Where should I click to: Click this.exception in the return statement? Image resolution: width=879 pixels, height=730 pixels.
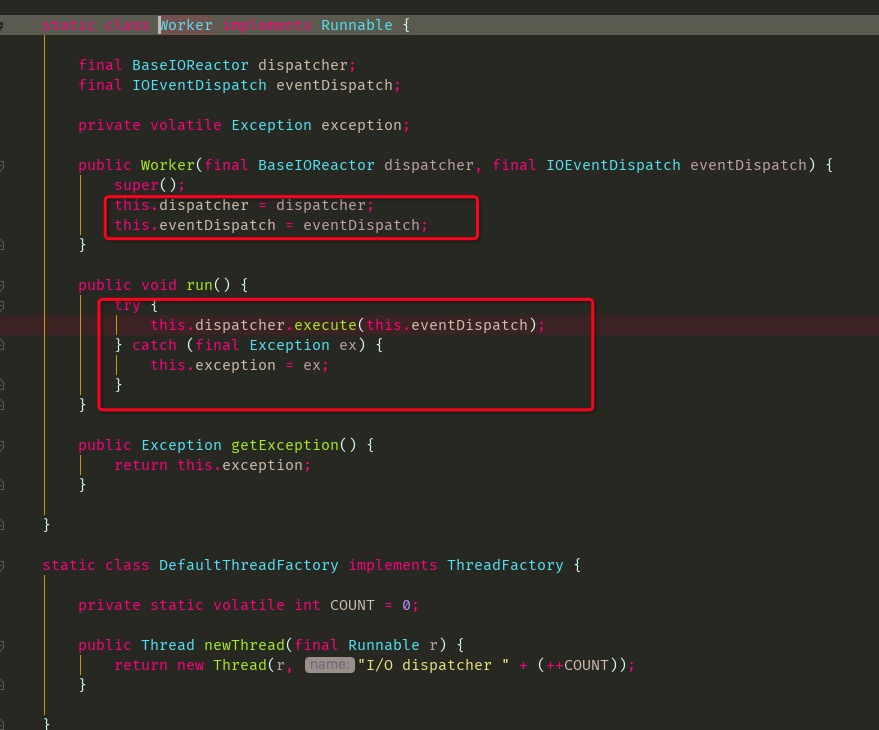pos(240,465)
